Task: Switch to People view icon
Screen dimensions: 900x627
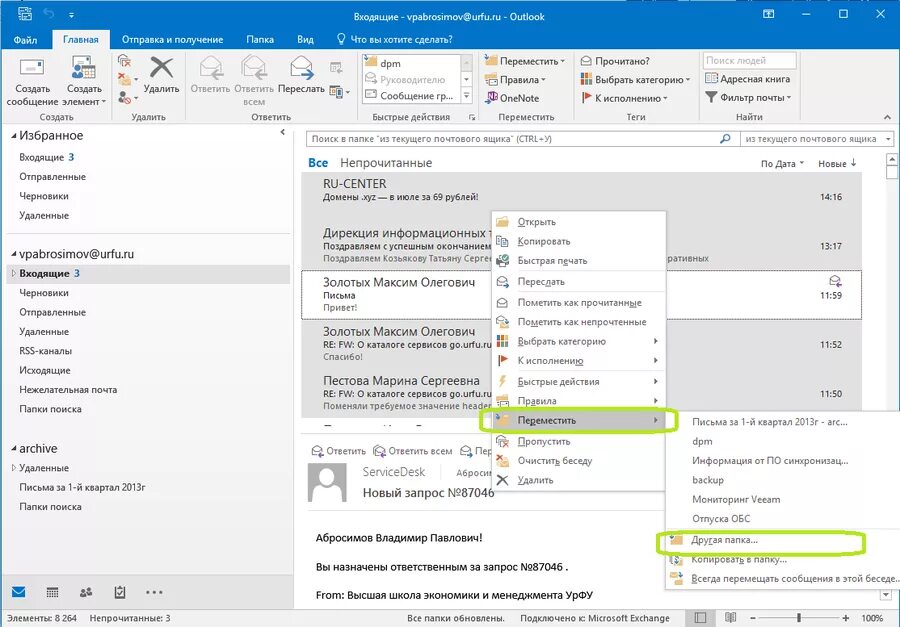Action: point(86,592)
